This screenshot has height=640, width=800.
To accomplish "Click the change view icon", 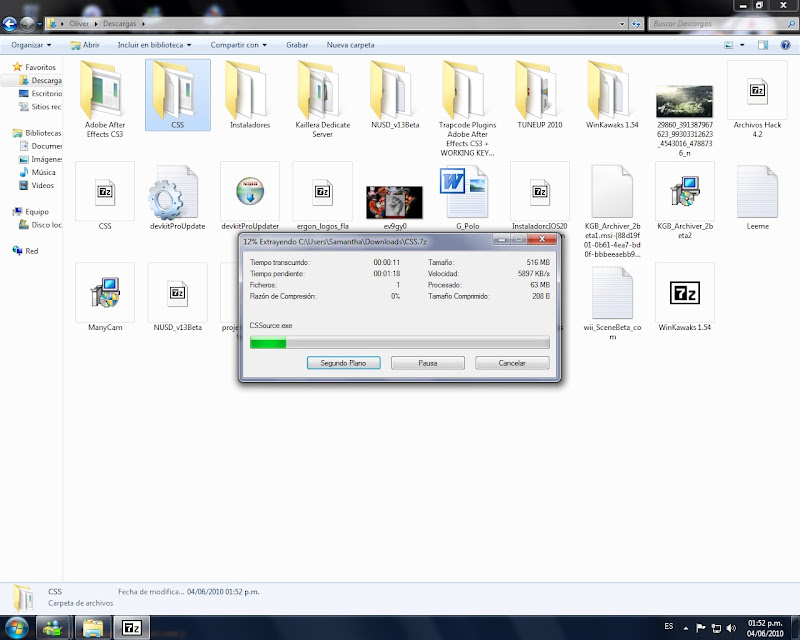I will point(729,45).
